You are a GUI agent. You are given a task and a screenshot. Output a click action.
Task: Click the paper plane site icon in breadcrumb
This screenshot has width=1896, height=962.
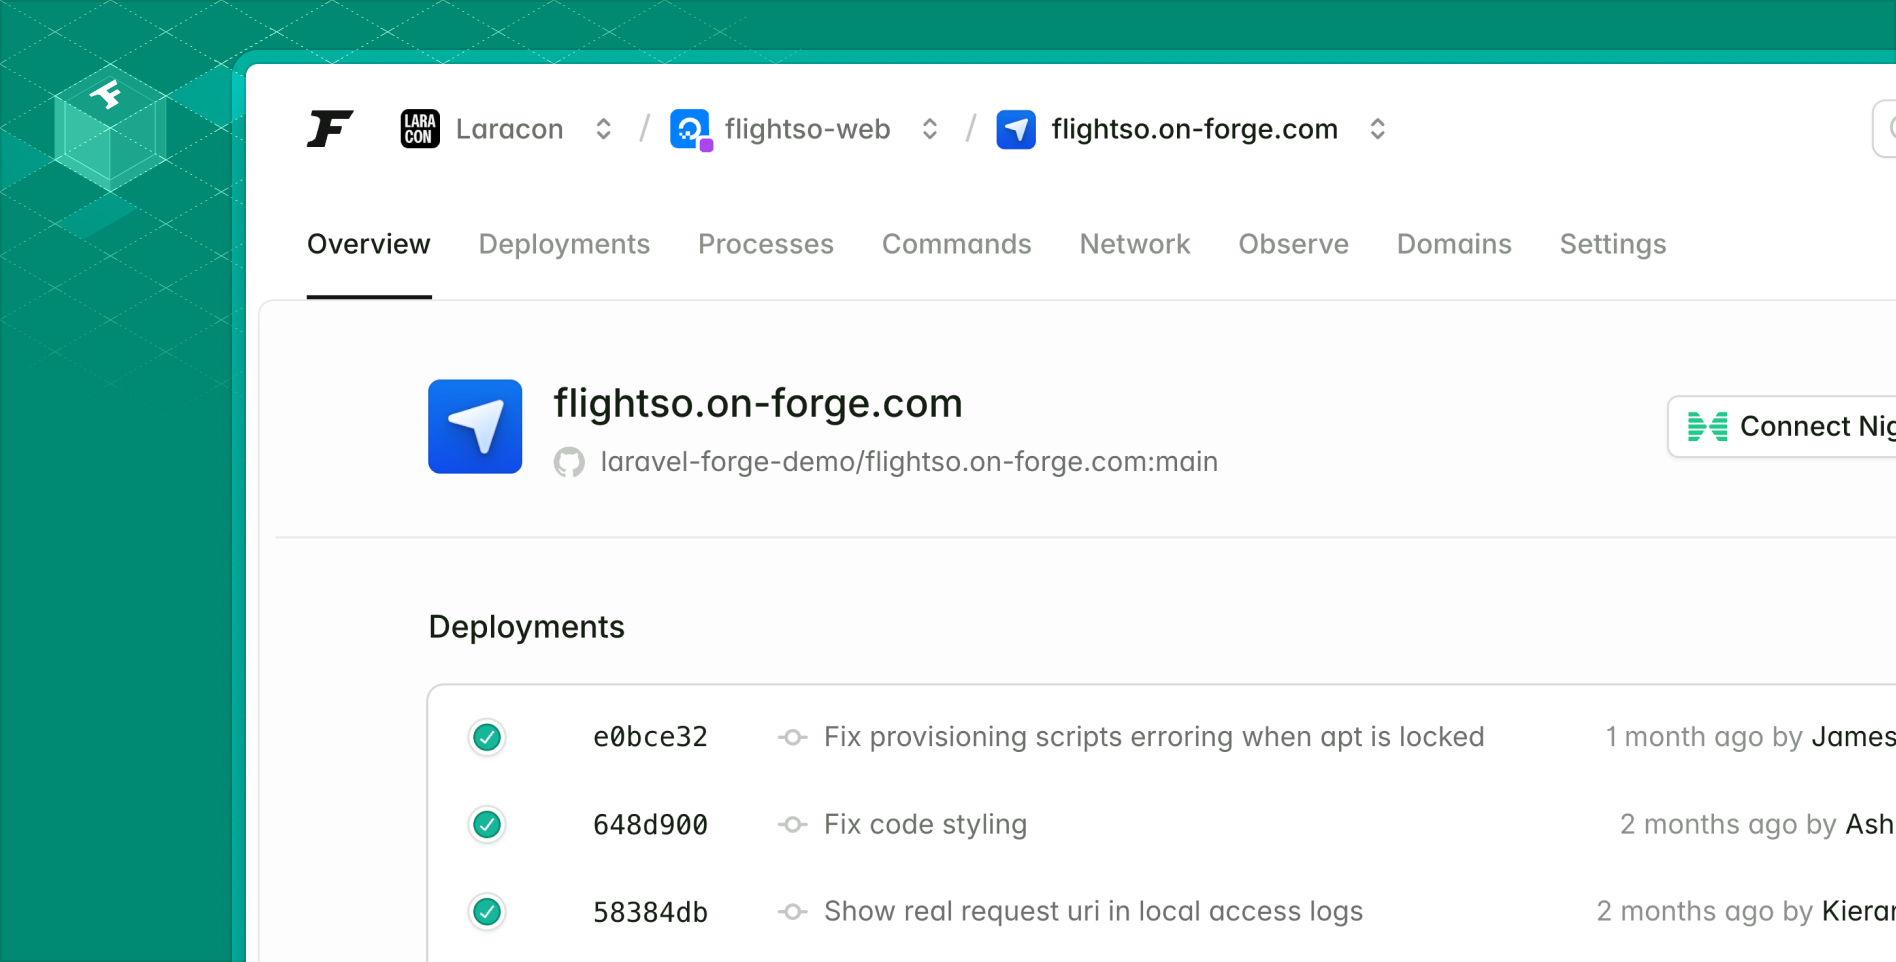click(x=1016, y=128)
